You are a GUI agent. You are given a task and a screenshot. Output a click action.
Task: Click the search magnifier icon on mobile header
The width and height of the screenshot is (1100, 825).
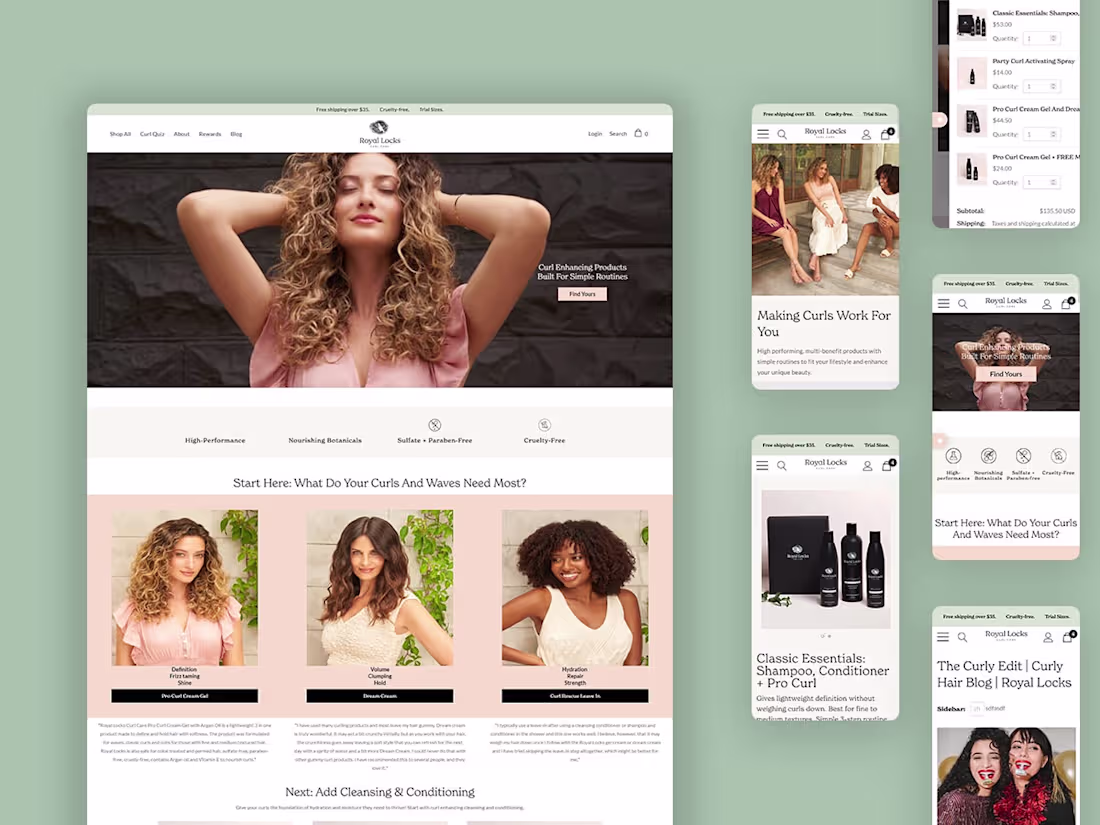(782, 133)
